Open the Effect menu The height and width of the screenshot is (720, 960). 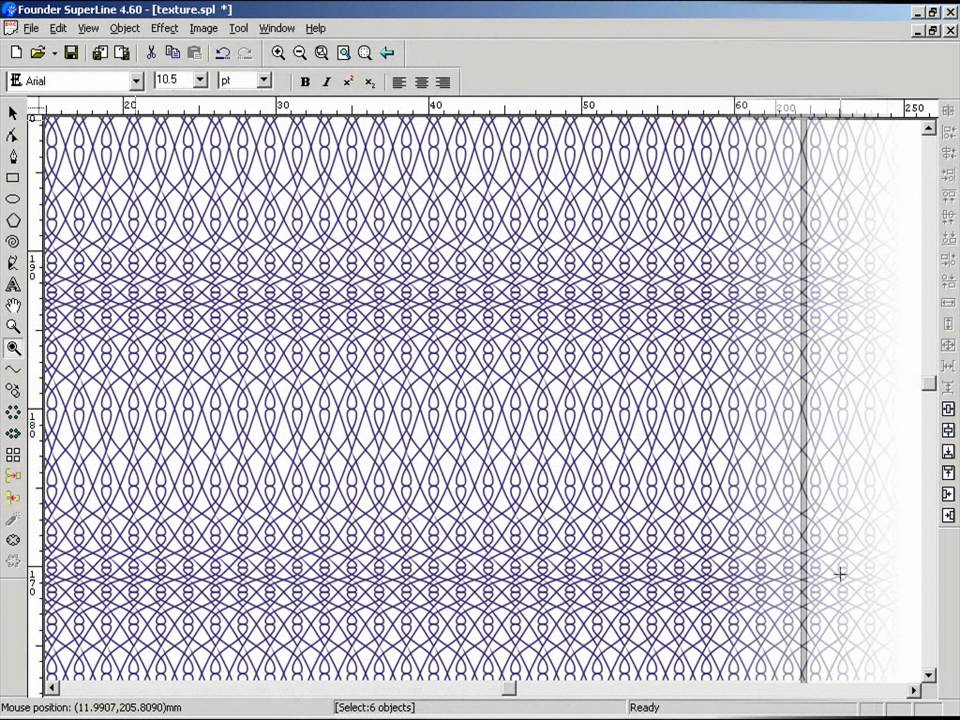coord(164,28)
